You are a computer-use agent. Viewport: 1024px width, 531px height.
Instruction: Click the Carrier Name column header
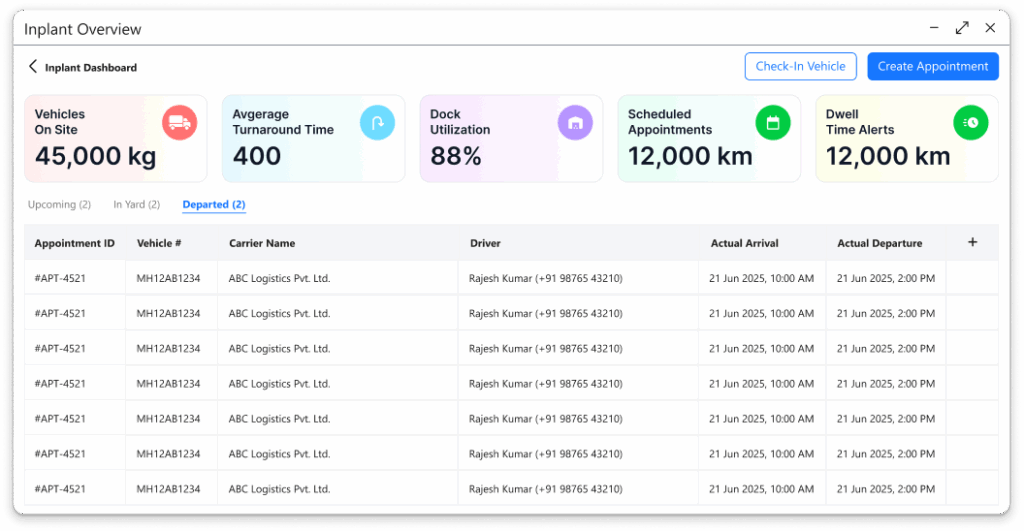click(x=262, y=243)
